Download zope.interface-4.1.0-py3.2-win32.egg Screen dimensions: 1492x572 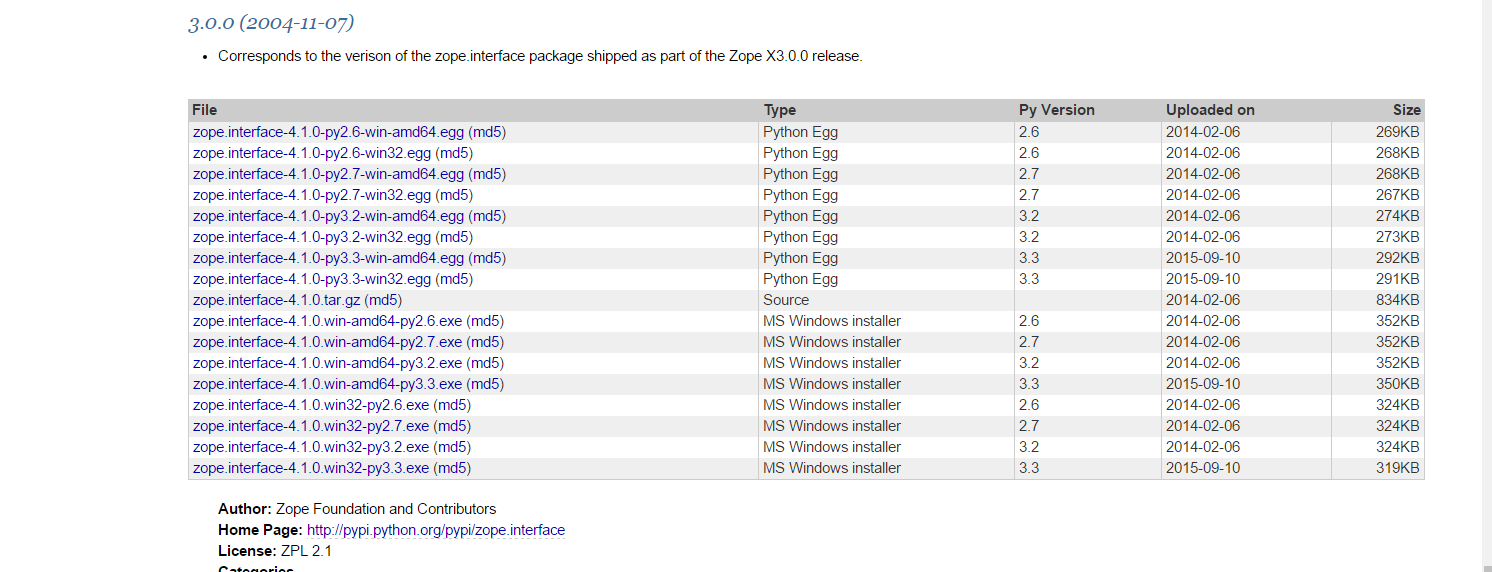click(x=312, y=237)
